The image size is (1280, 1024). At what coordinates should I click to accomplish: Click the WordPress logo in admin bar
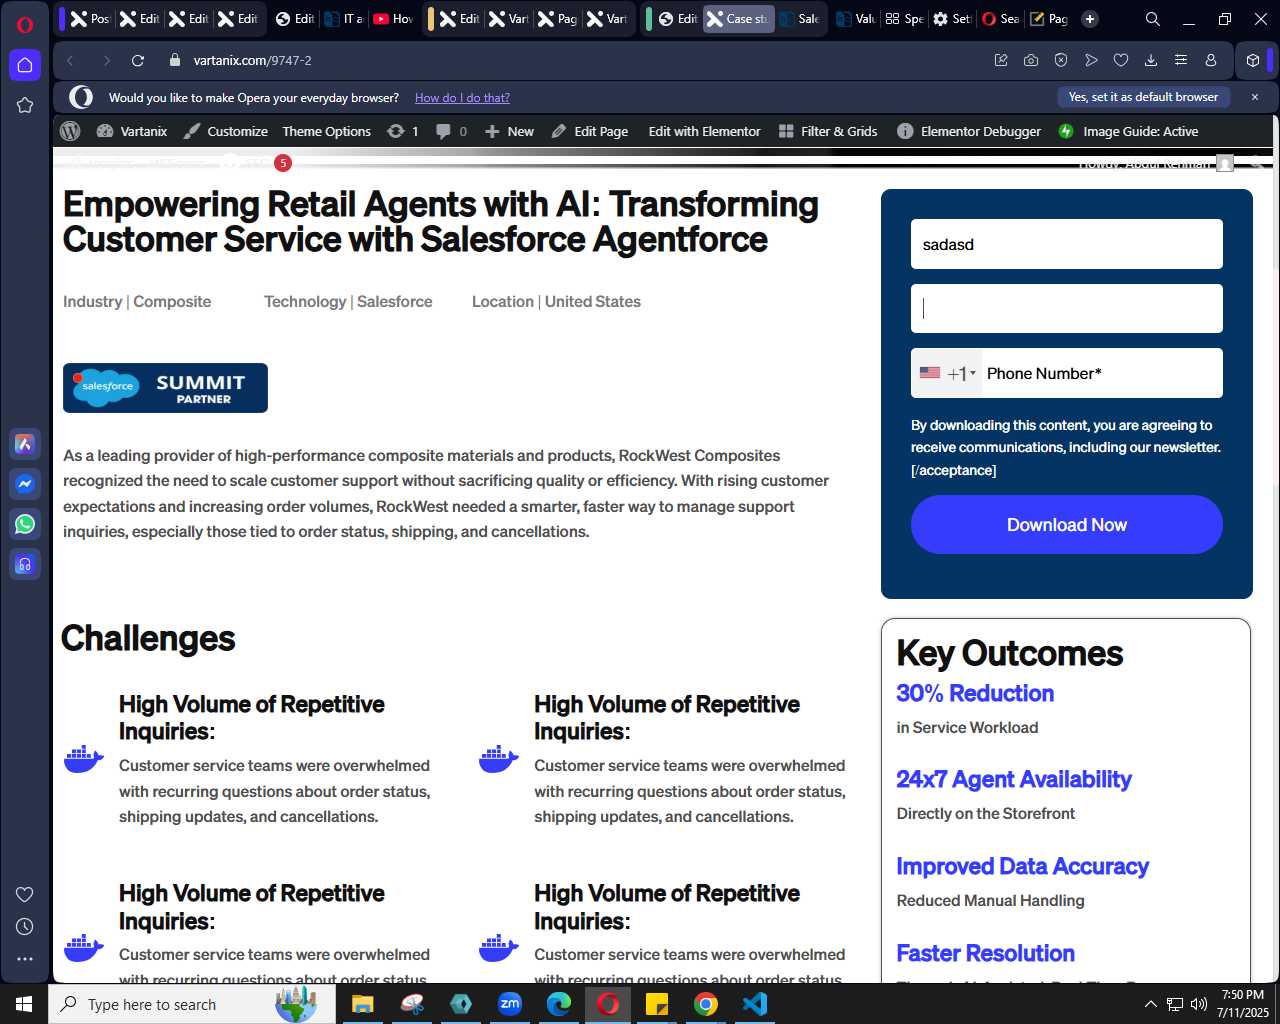(70, 131)
